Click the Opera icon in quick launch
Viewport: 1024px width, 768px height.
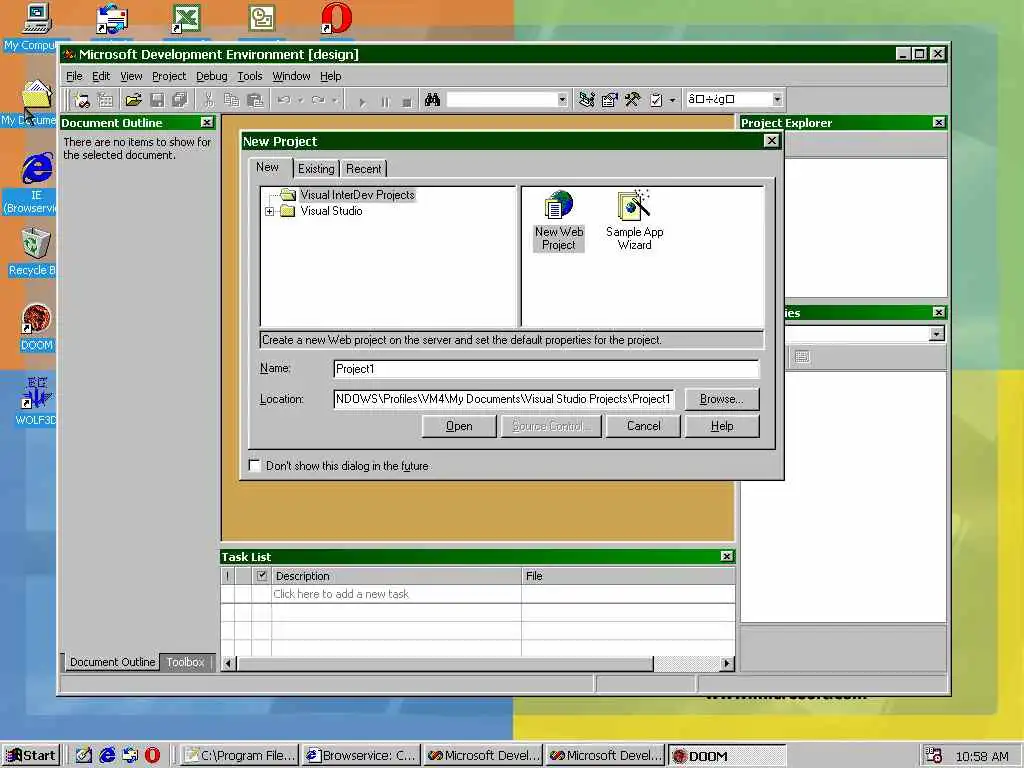152,756
